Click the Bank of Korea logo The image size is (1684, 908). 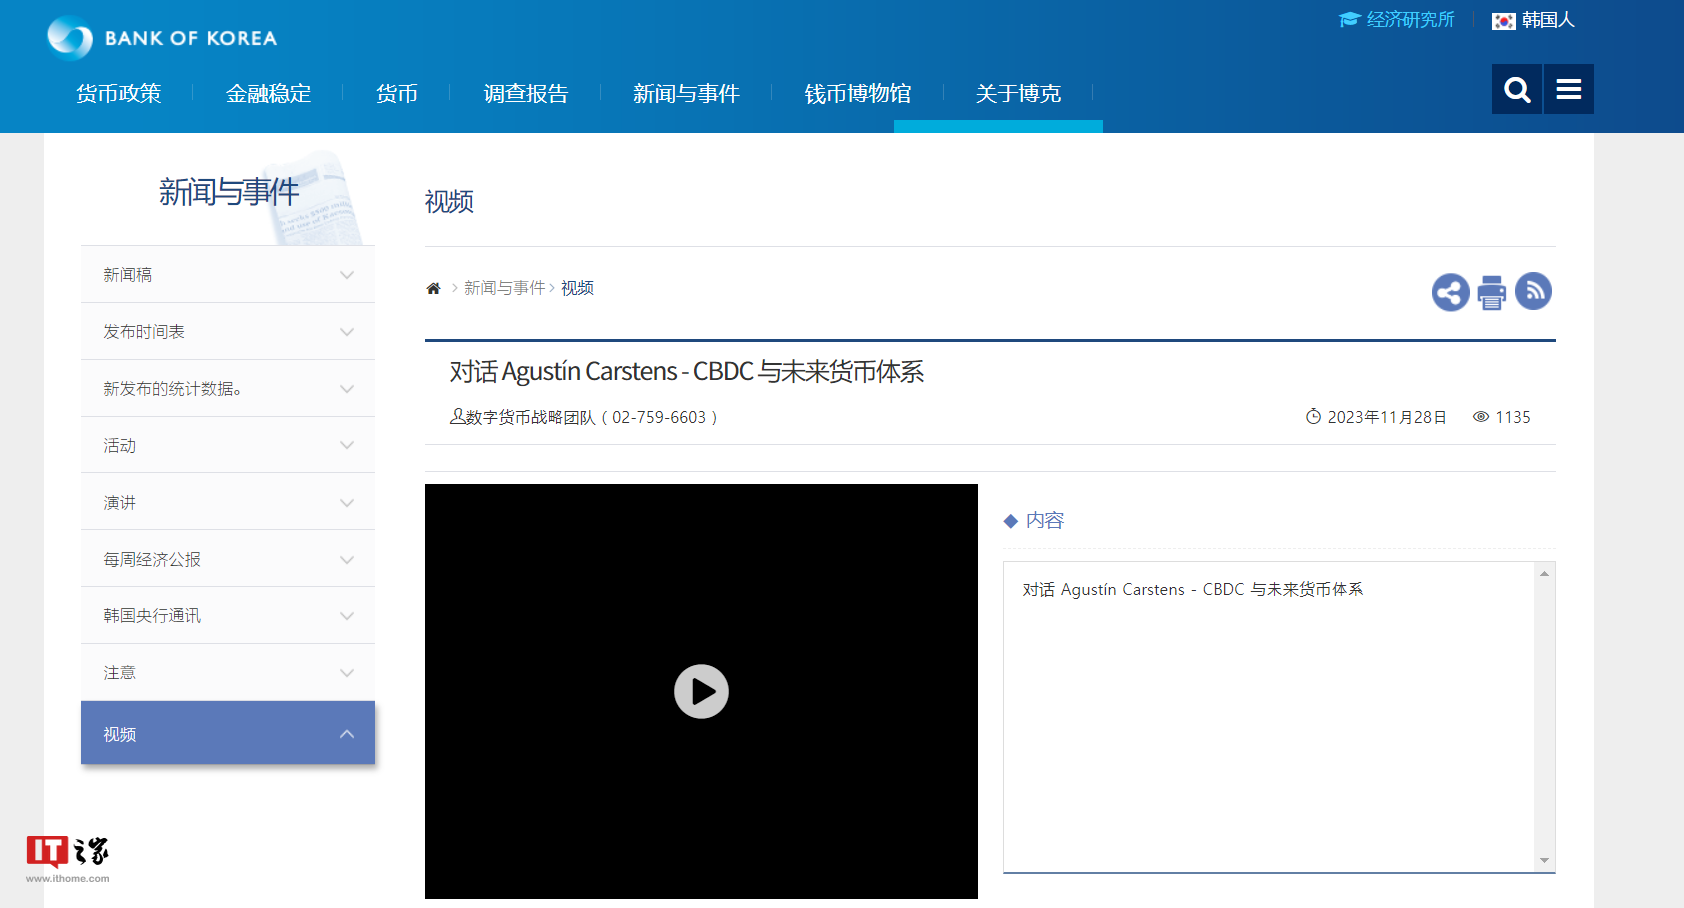(160, 38)
